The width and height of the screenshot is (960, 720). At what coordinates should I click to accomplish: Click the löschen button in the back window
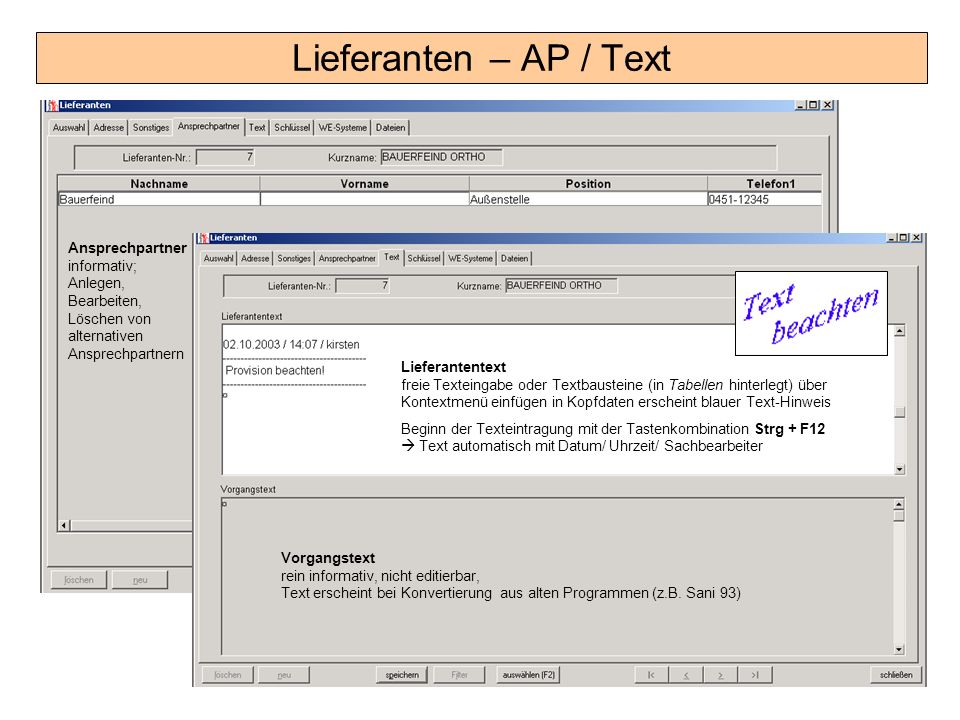[x=78, y=580]
